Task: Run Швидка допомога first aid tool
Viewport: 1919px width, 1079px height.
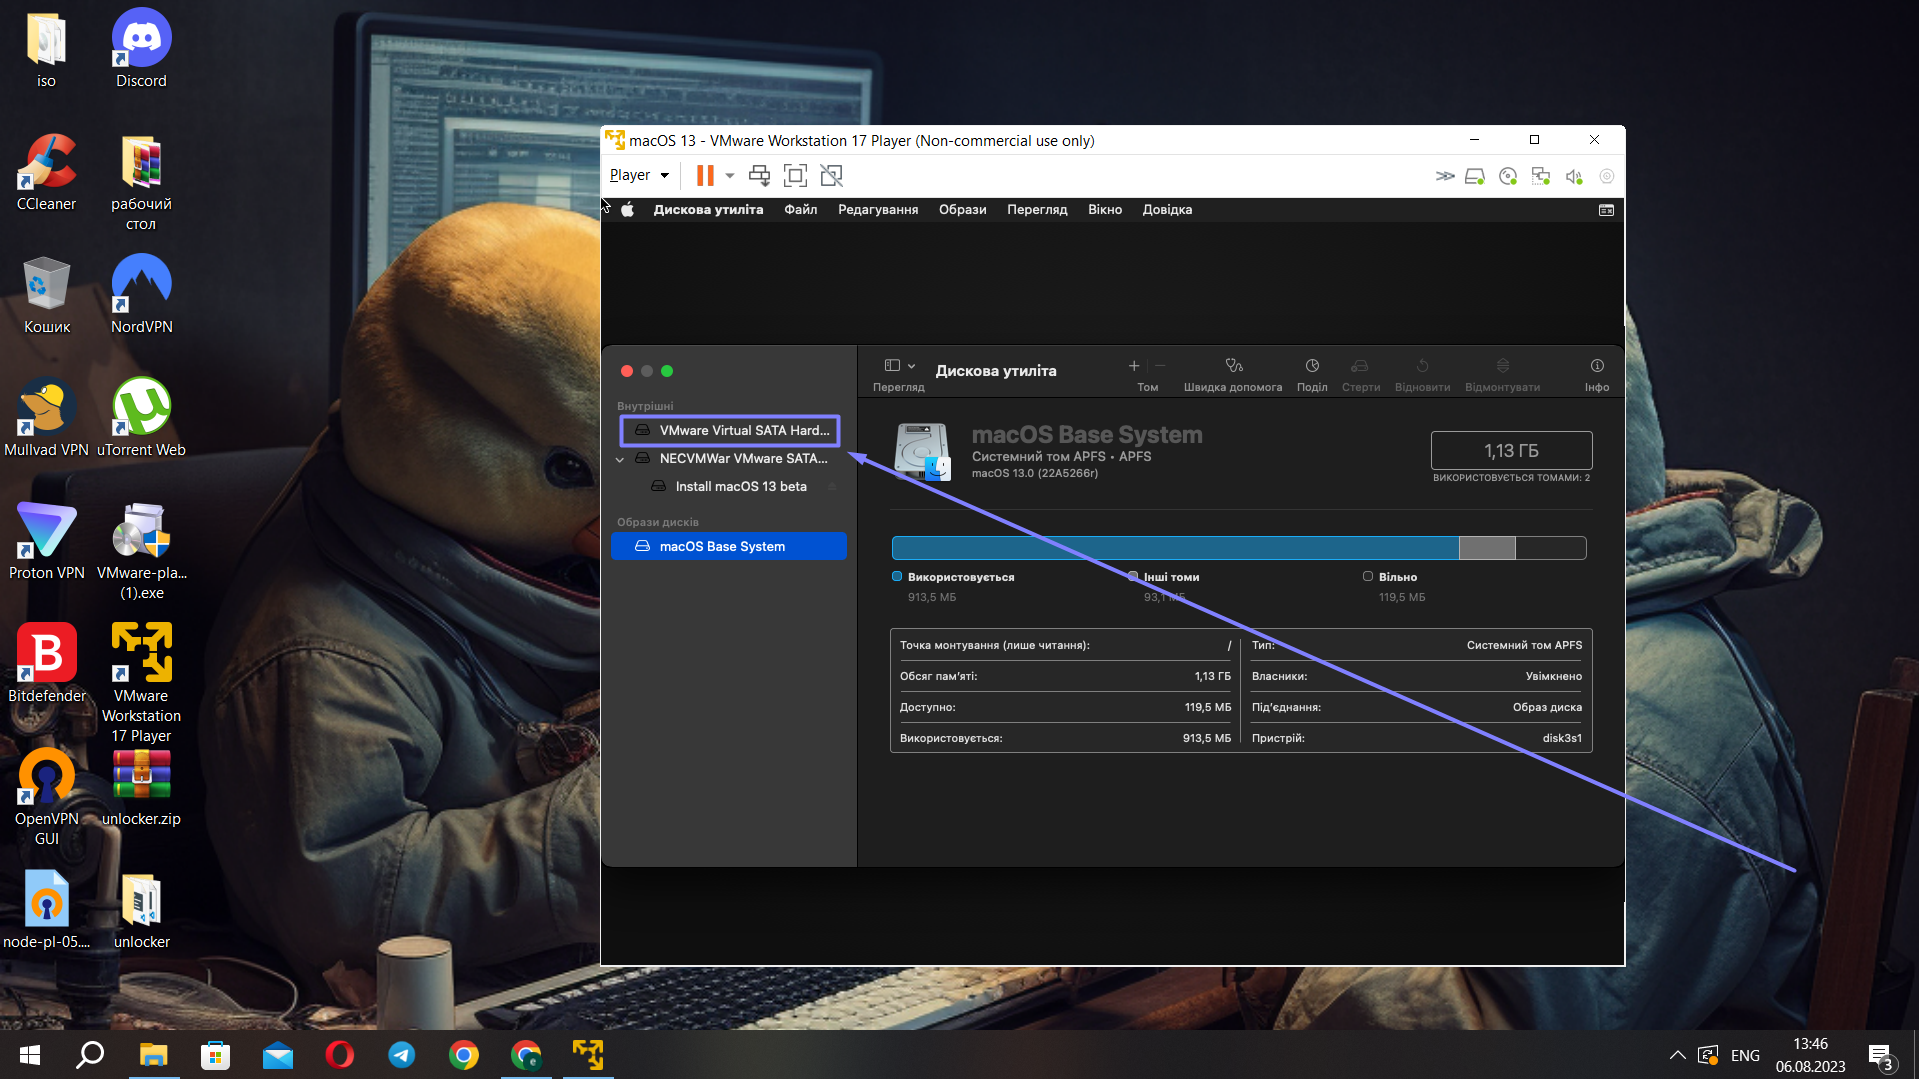Action: click(x=1233, y=374)
